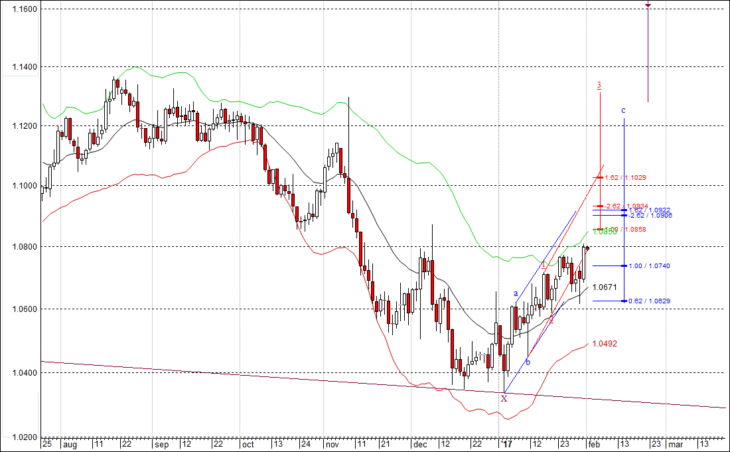Select the 1.0400 price axis label
Viewport: 730px width, 452px height.
(x=25, y=373)
